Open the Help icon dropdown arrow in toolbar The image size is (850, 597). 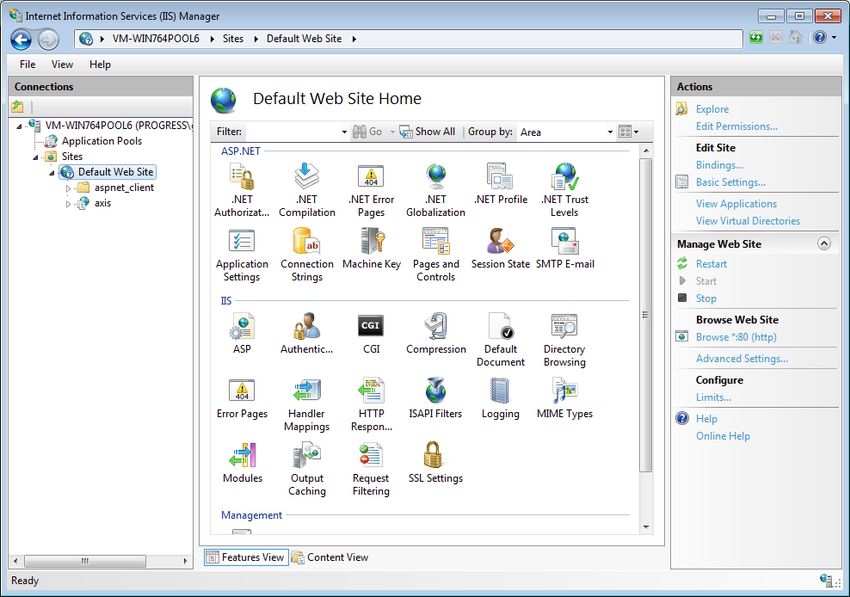(x=834, y=37)
